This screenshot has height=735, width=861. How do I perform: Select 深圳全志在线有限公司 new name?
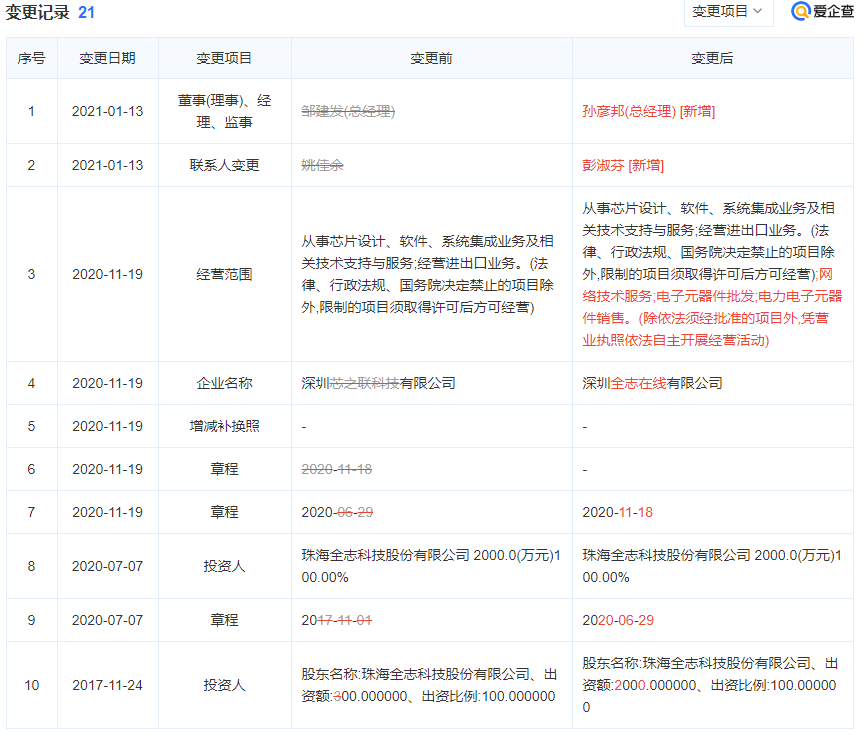[652, 383]
